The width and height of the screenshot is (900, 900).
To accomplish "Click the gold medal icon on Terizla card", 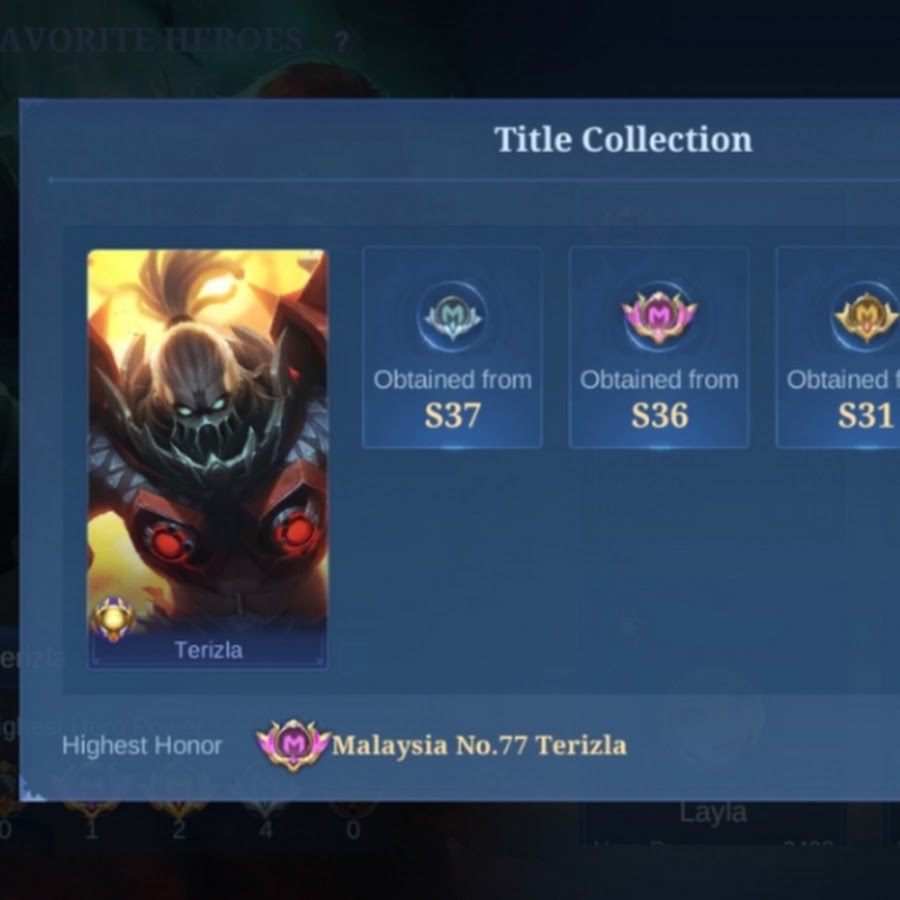I will click(x=114, y=618).
